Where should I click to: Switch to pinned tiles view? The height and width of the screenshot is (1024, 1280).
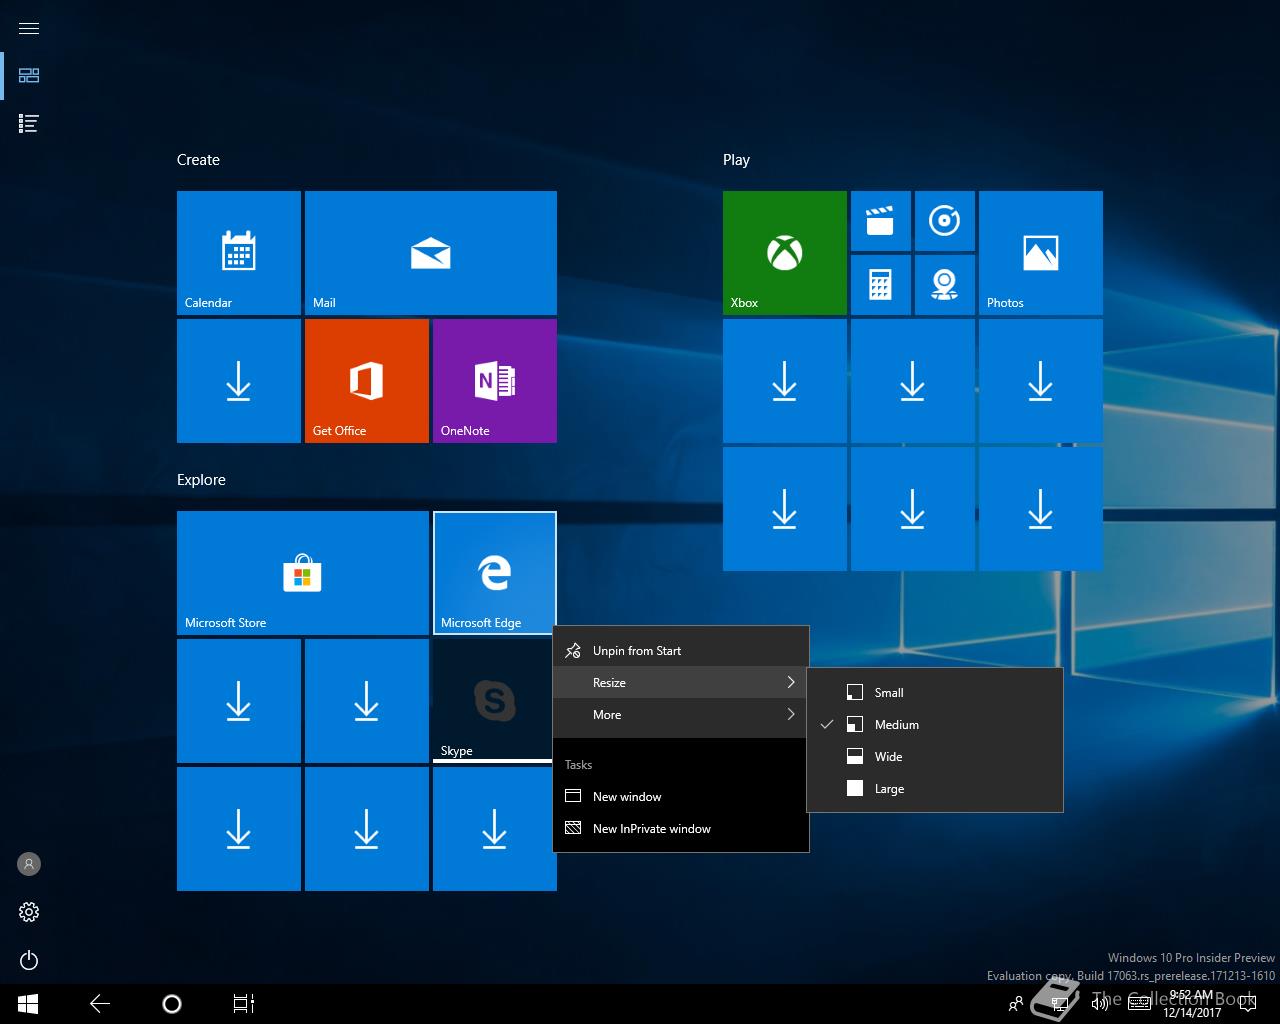coord(29,76)
